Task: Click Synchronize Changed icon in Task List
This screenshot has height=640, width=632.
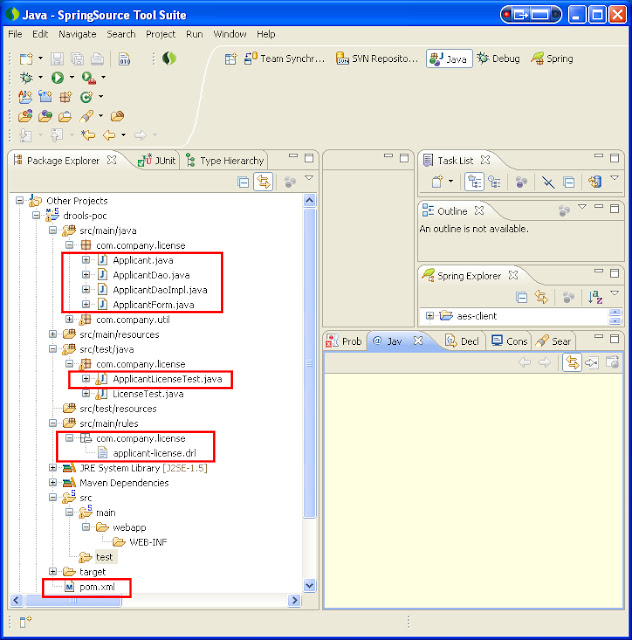Action: coord(595,181)
